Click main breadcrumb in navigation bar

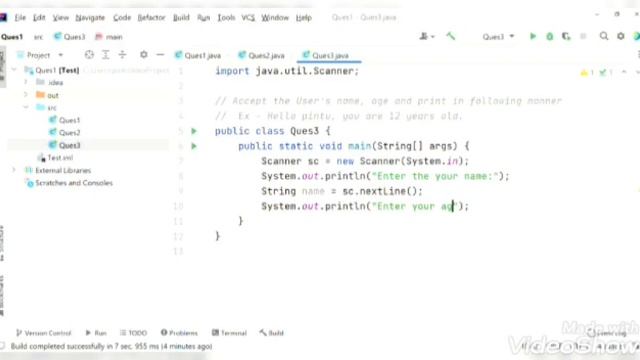coord(109,37)
